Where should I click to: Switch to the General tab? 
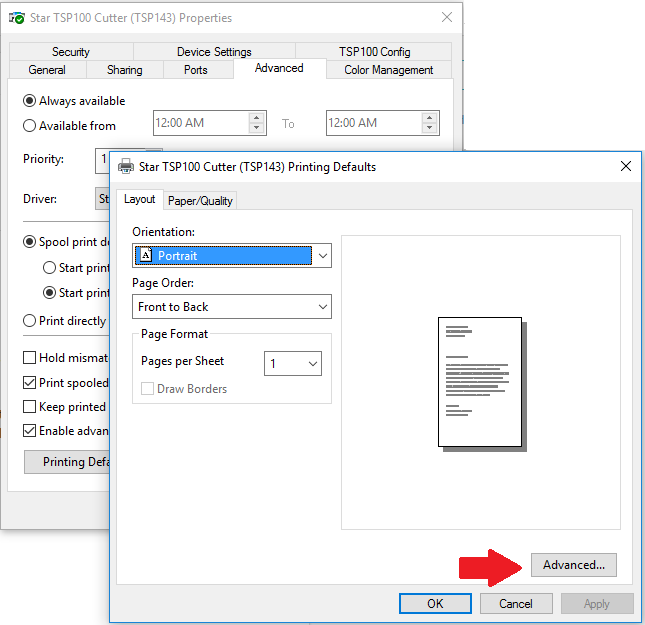[x=47, y=70]
